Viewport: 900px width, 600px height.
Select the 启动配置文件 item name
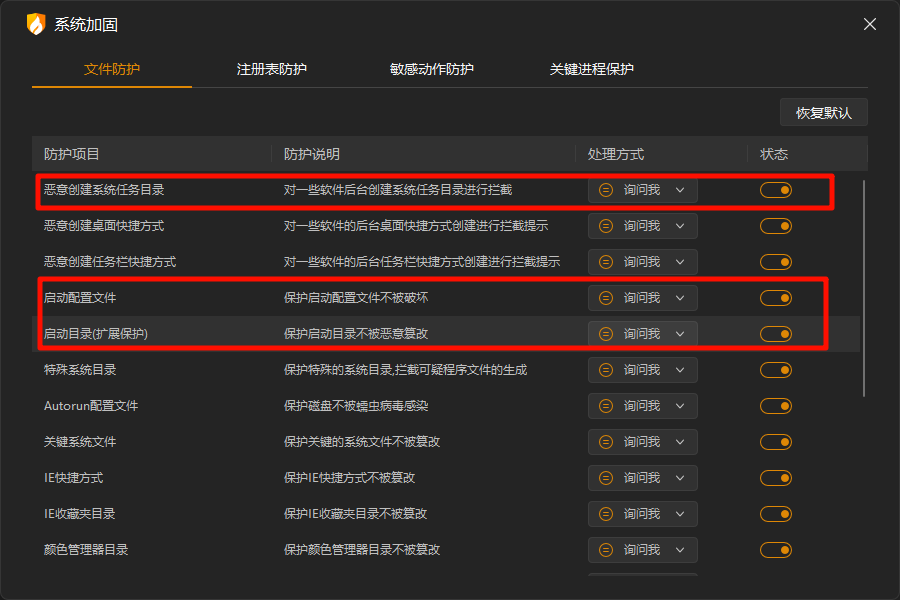tap(80, 298)
